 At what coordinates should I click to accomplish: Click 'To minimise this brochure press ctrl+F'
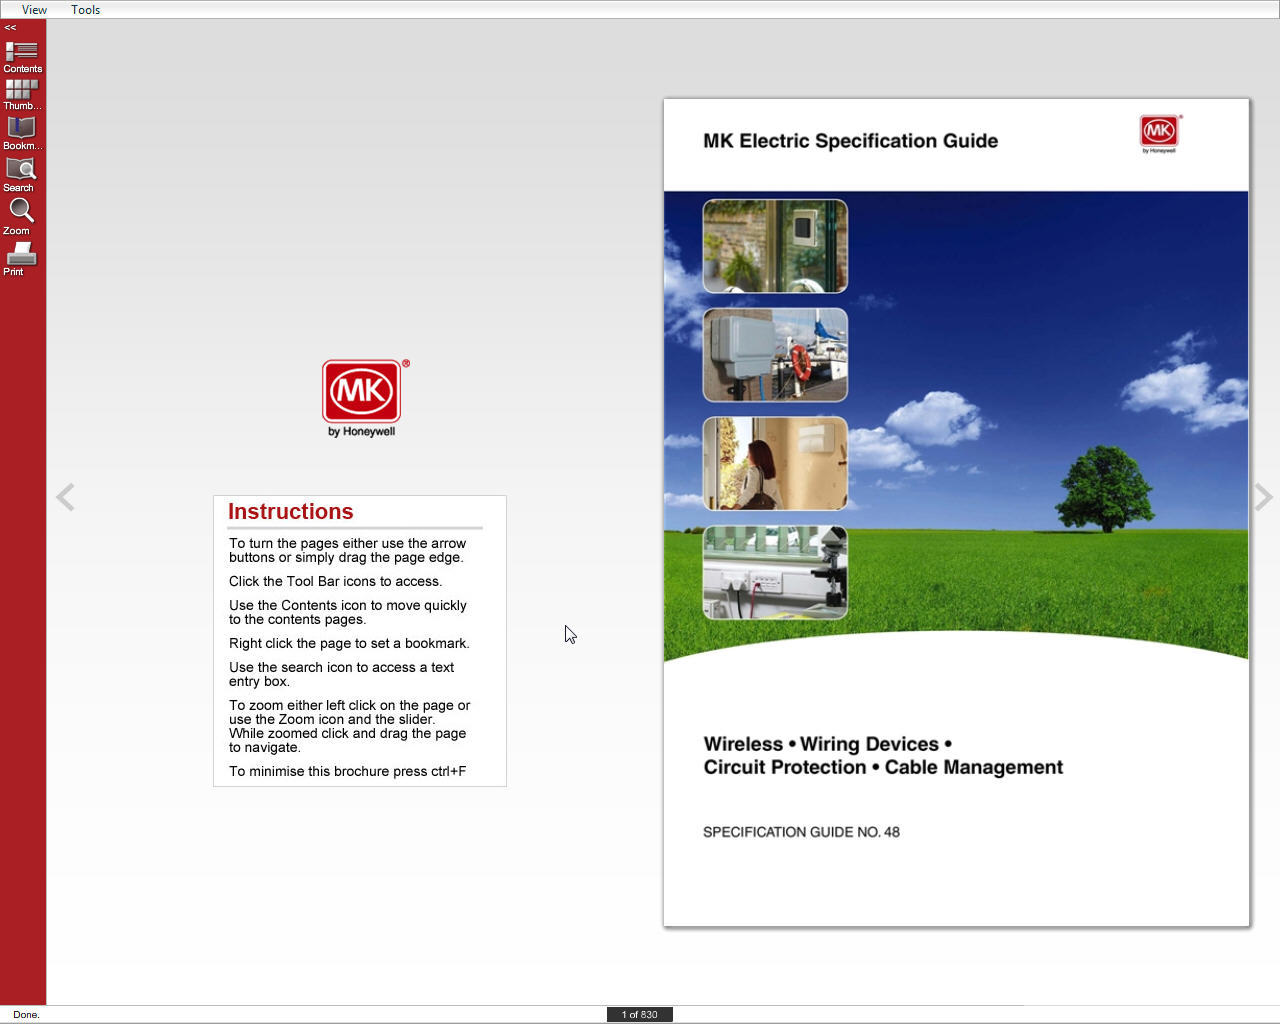(347, 771)
